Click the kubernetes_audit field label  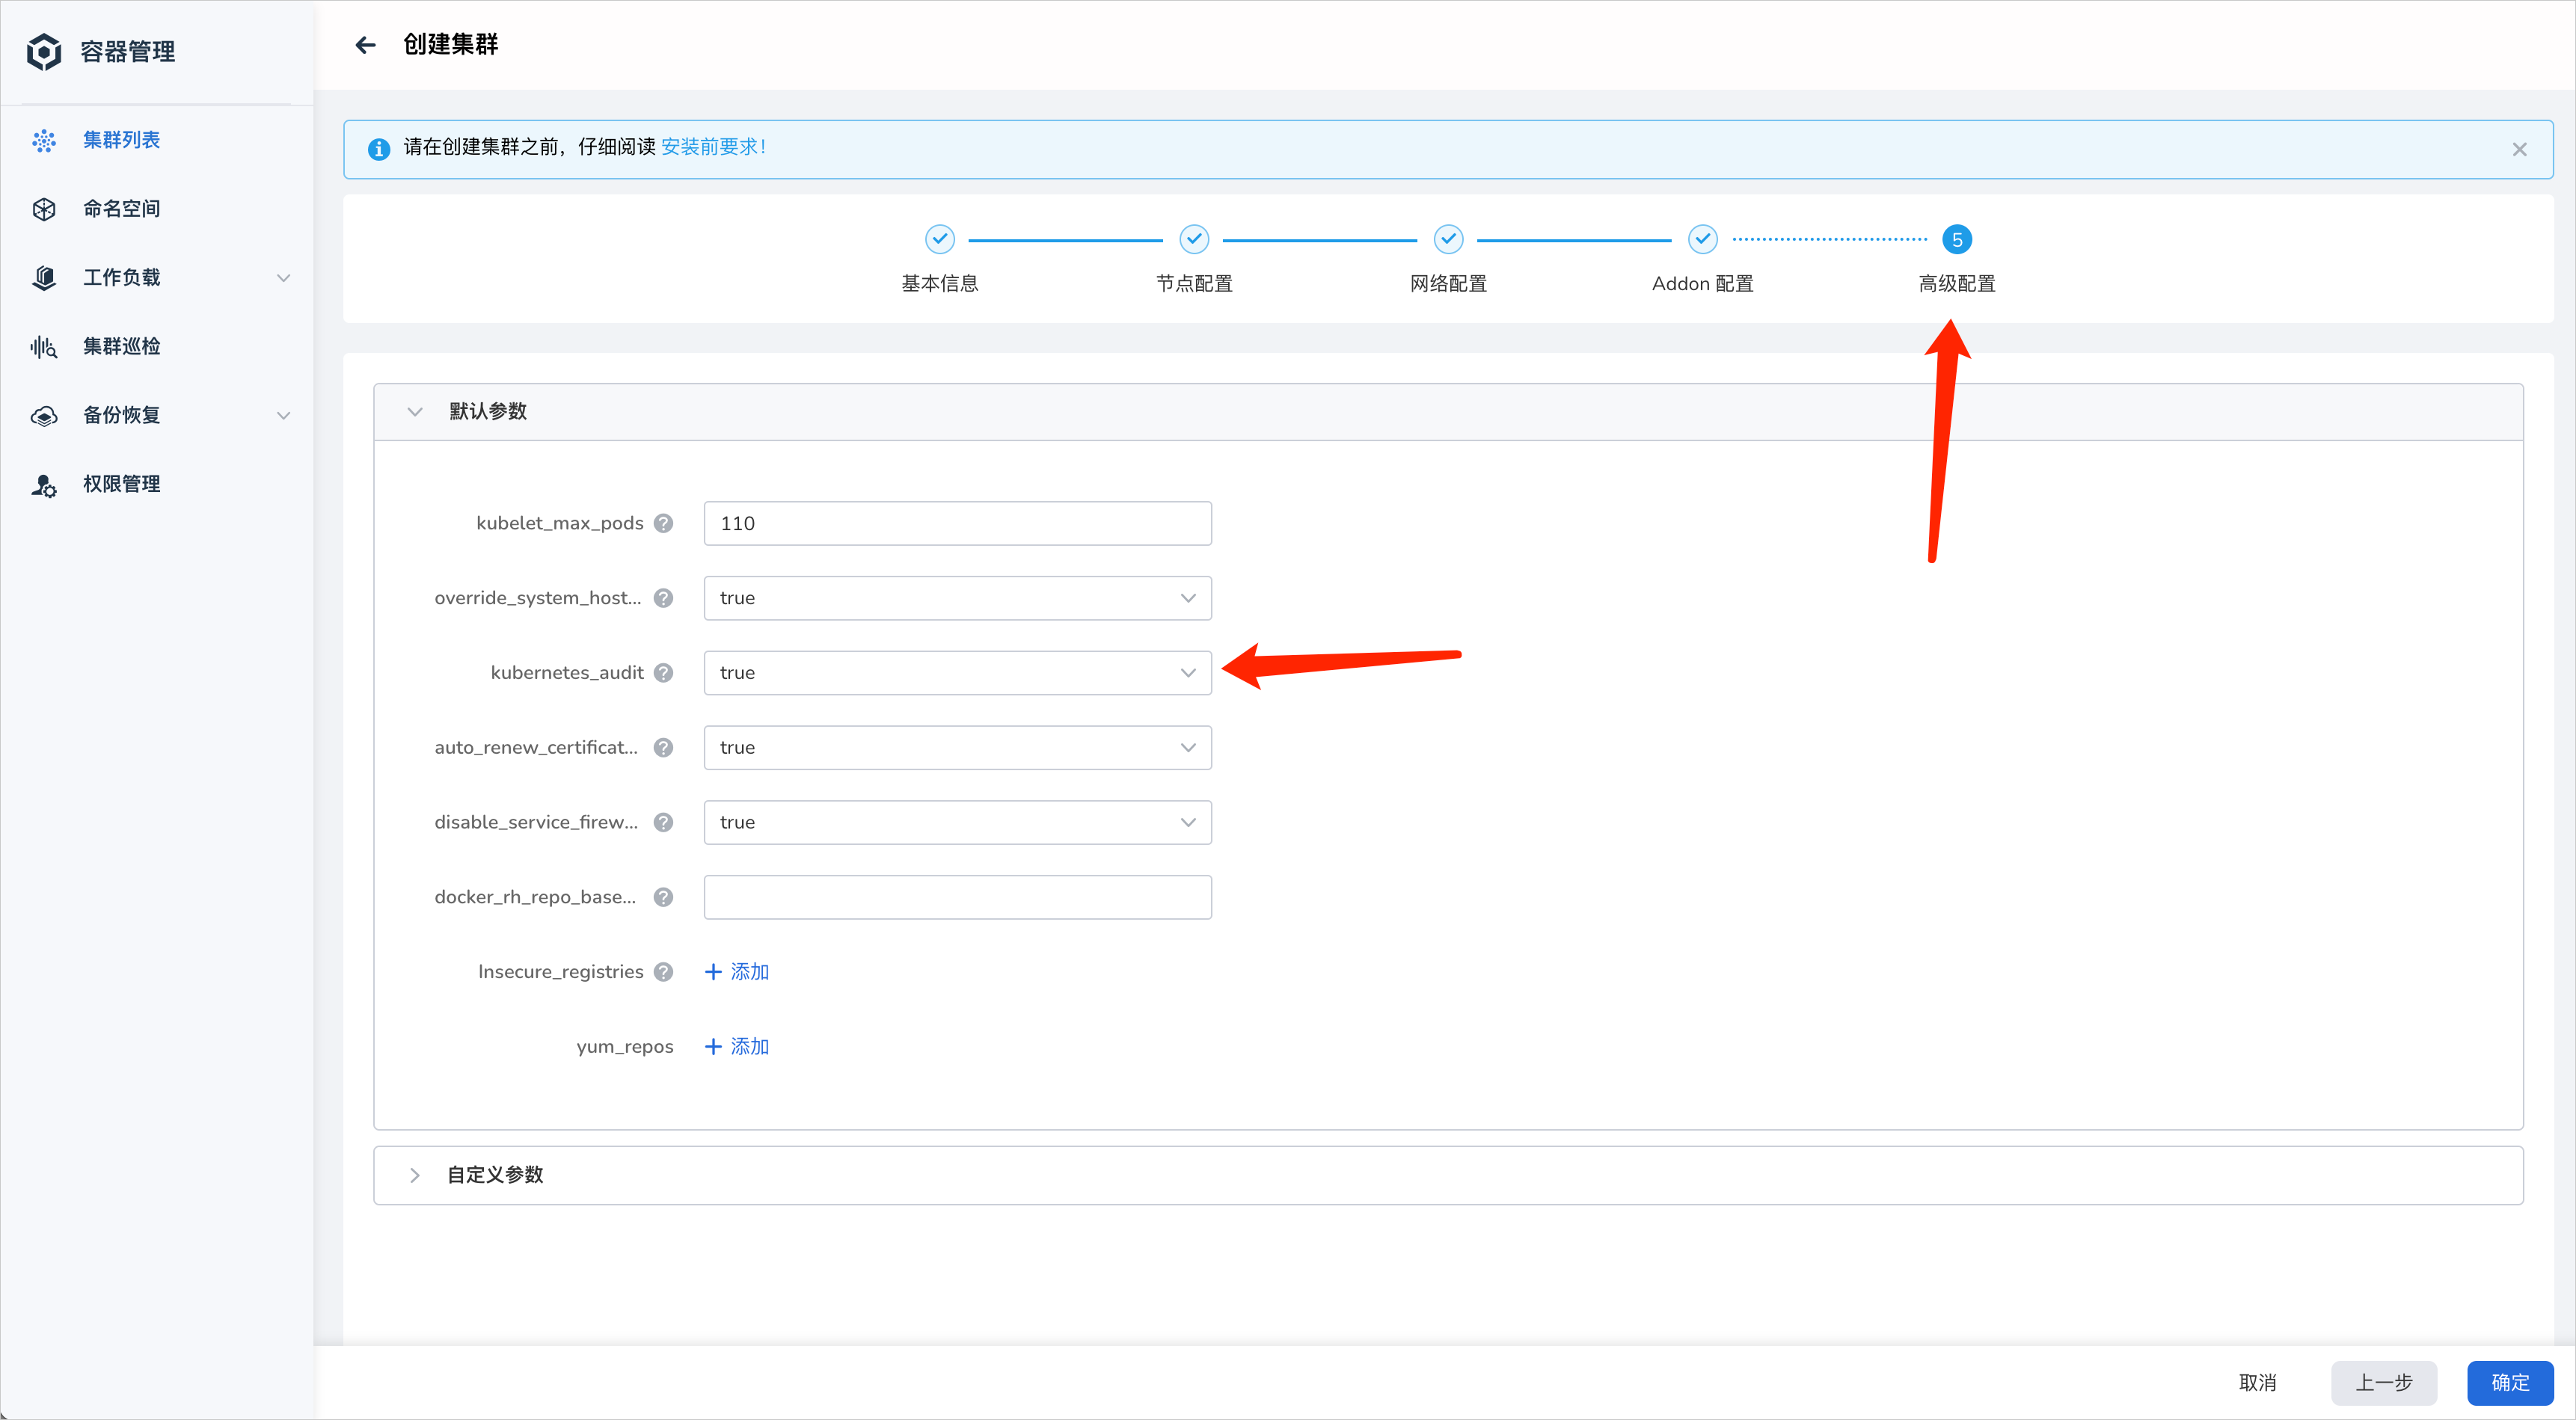pyautogui.click(x=566, y=673)
